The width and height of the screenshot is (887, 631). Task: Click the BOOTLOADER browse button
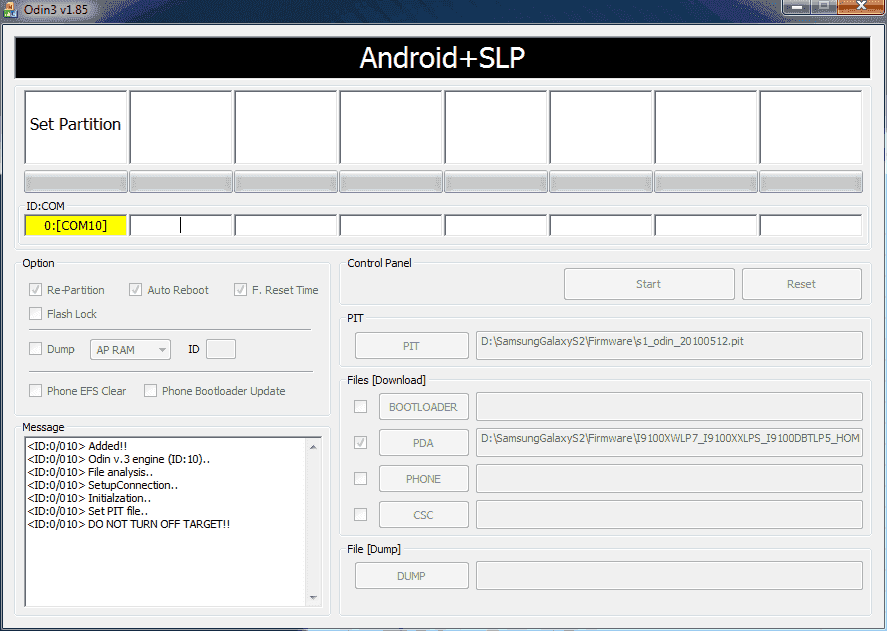[424, 406]
